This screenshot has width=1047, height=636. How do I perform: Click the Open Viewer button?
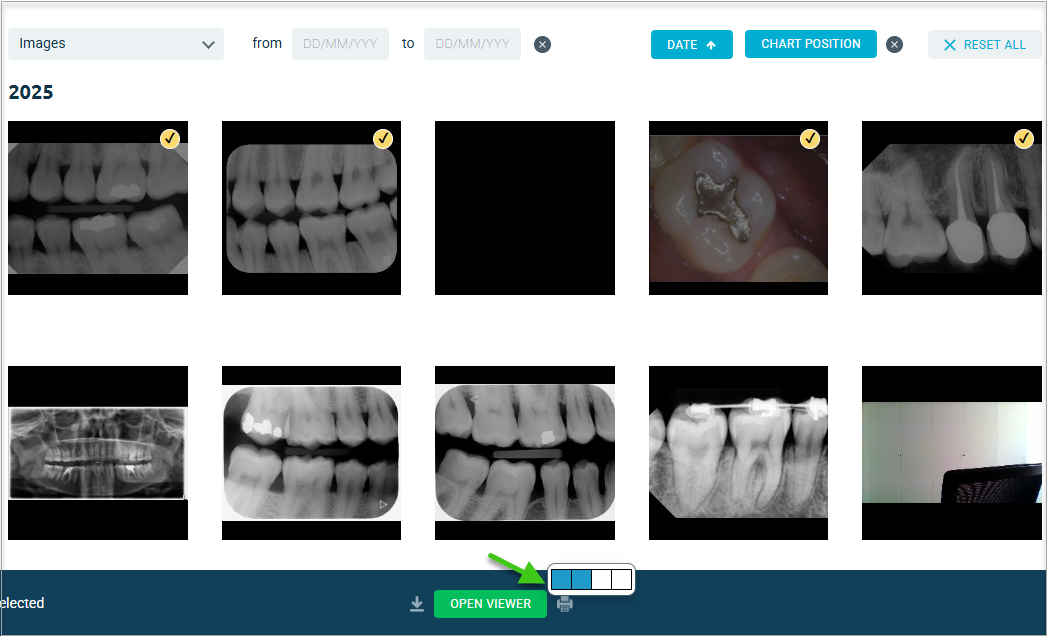point(490,604)
